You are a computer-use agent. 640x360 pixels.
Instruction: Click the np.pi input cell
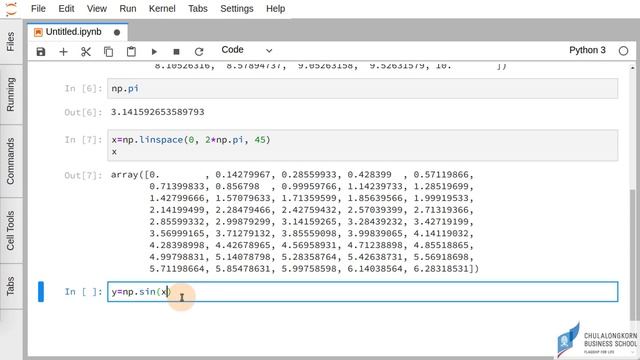362,89
